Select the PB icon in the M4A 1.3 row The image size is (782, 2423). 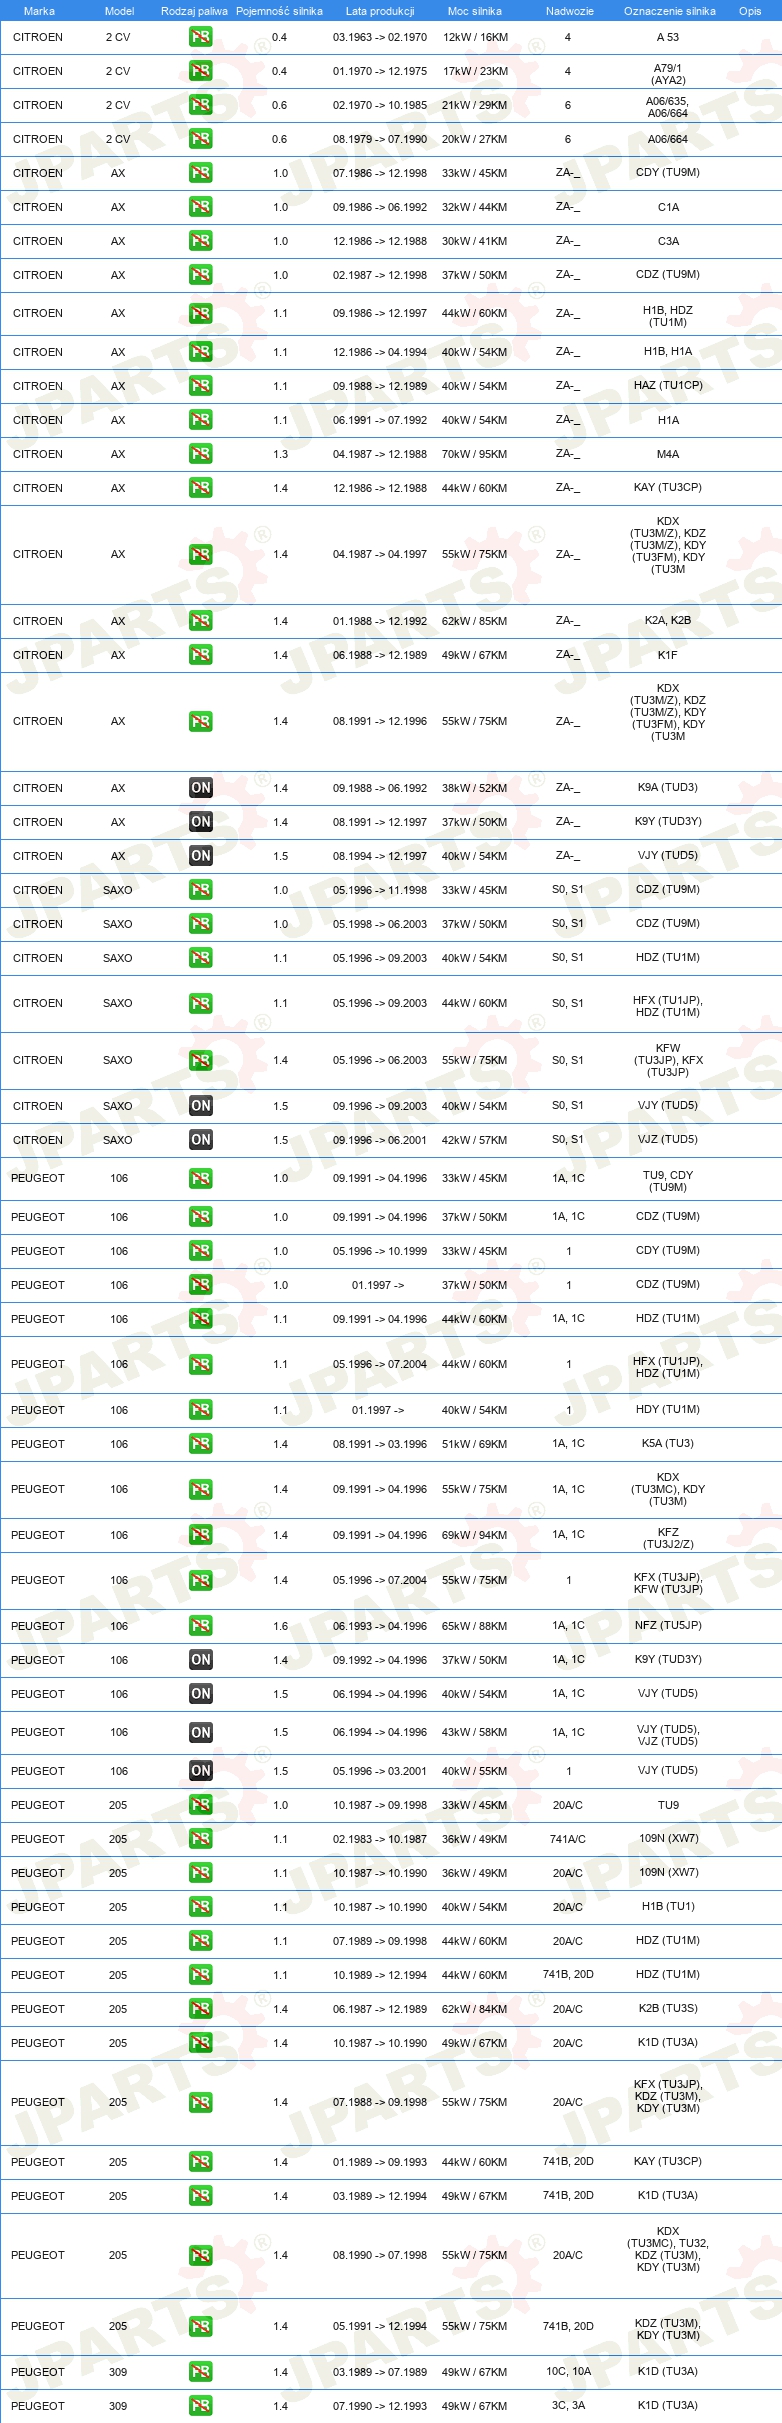click(x=201, y=454)
